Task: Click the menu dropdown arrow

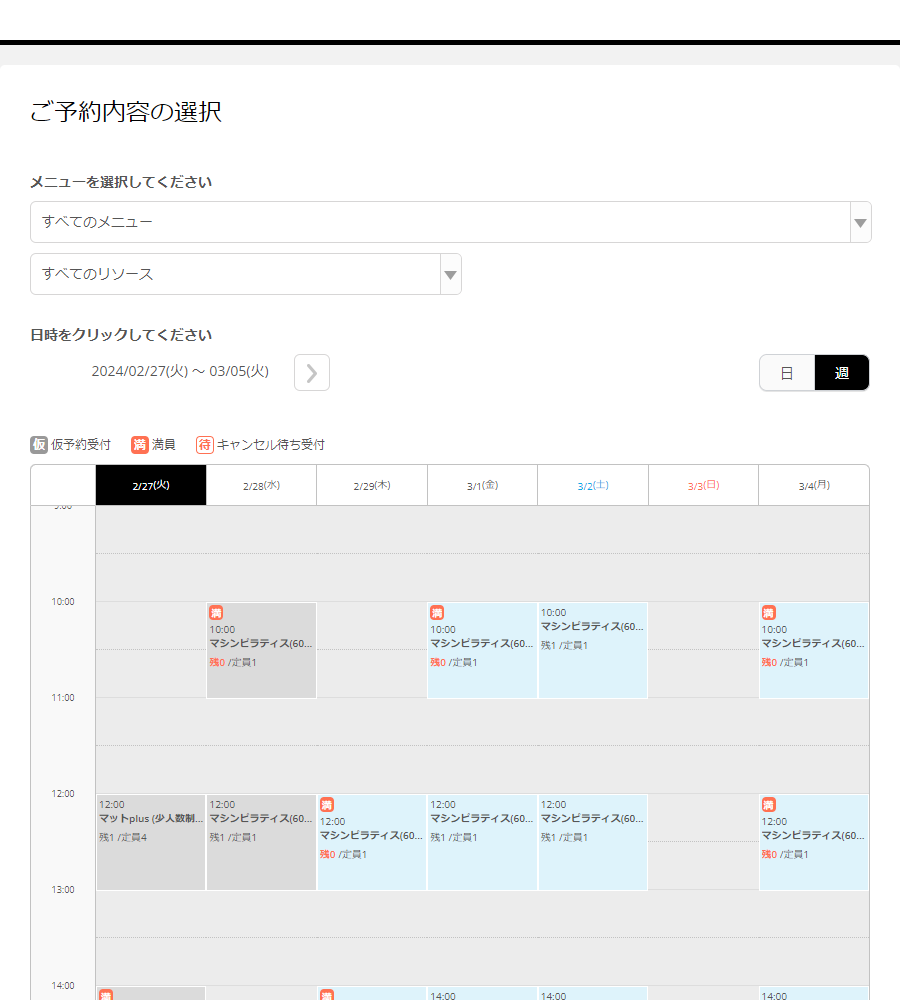Action: coord(859,222)
